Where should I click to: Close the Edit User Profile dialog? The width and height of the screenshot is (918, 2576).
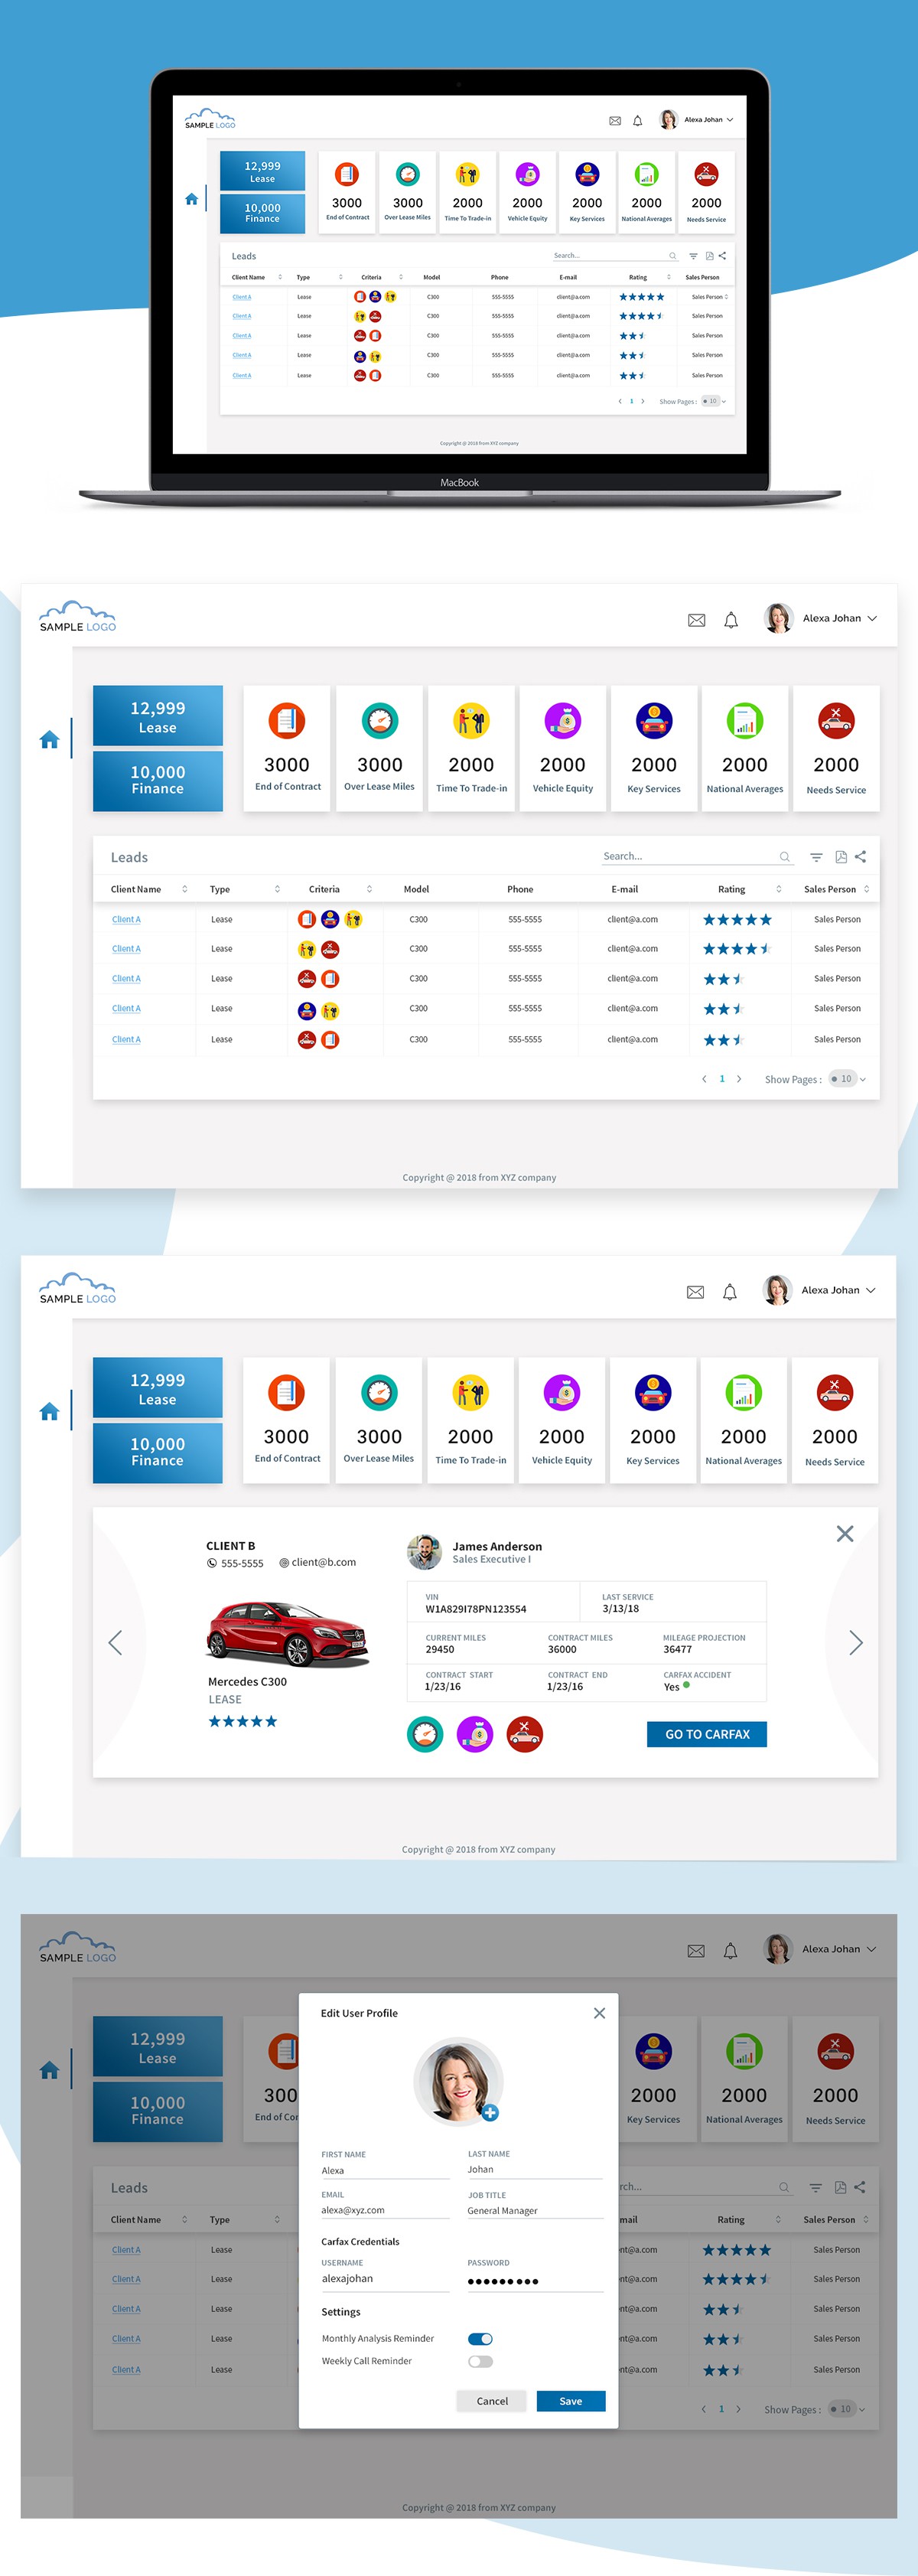click(x=599, y=2013)
